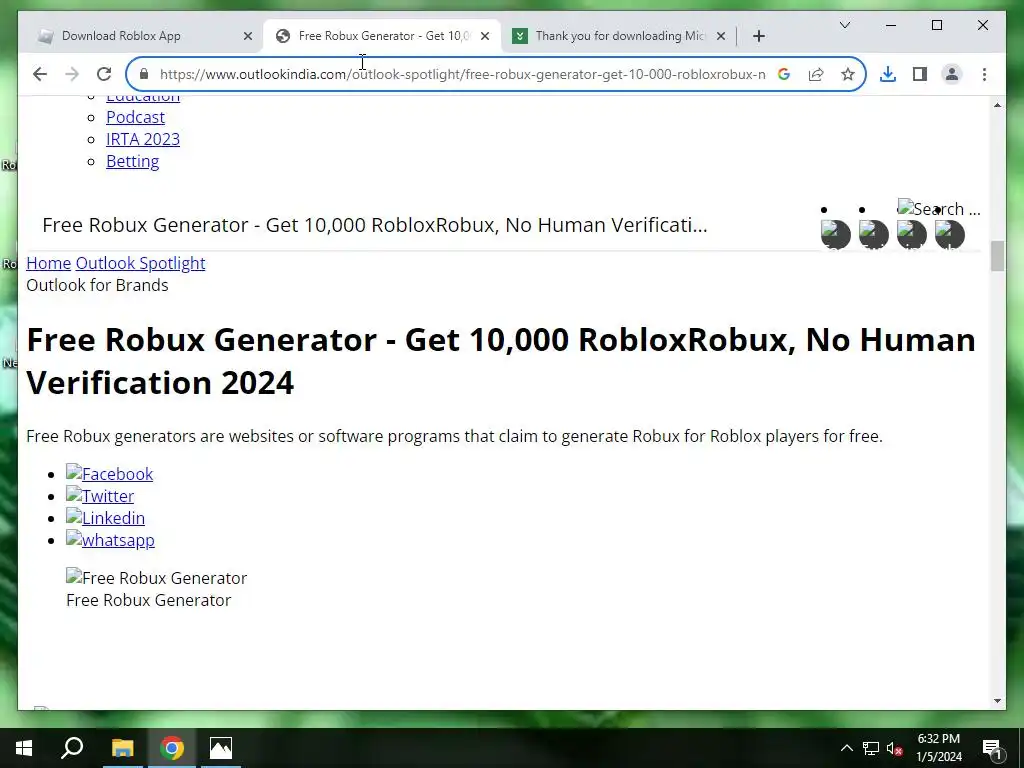This screenshot has height=768, width=1024.
Task: Close the Thank you for downloading tab
Action: [721, 36]
